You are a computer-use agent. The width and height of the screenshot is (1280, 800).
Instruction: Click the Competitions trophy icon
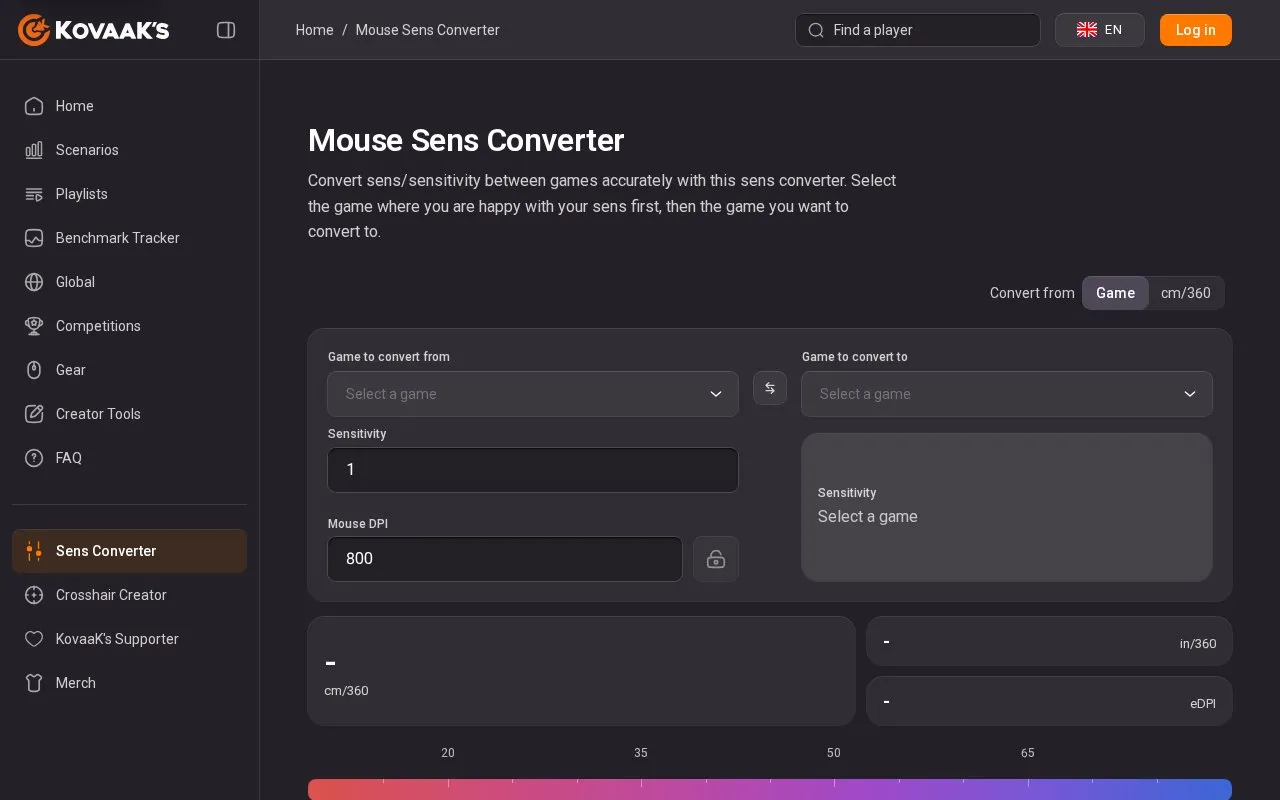coord(34,326)
